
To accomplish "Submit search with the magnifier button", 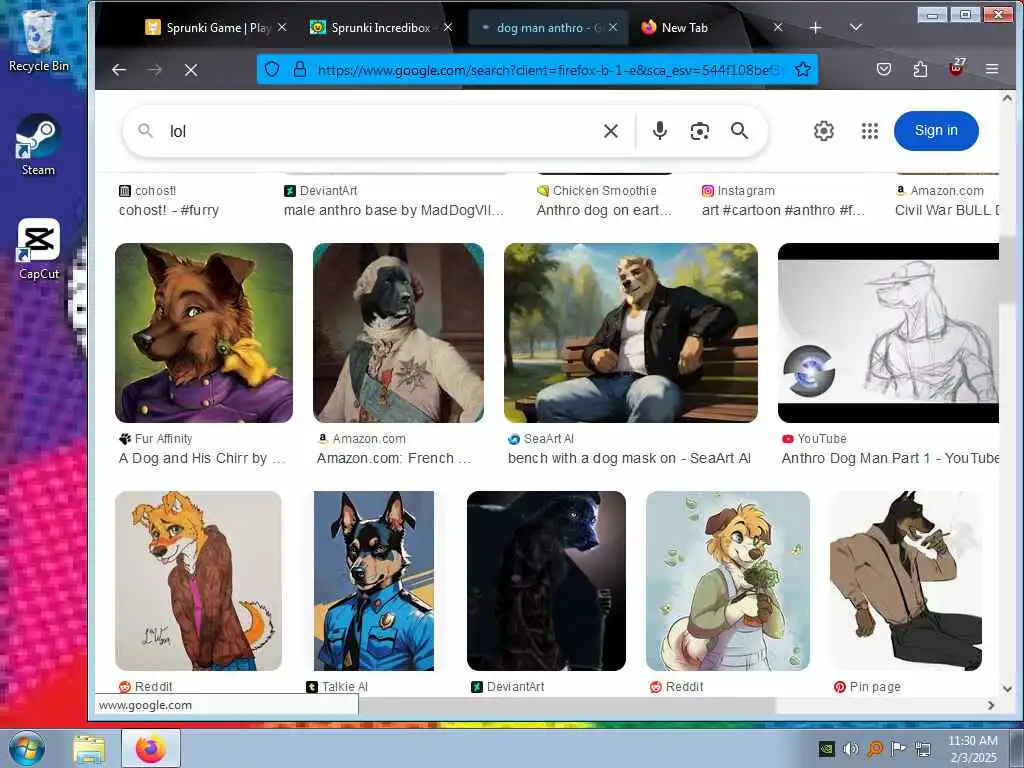I will (x=739, y=131).
